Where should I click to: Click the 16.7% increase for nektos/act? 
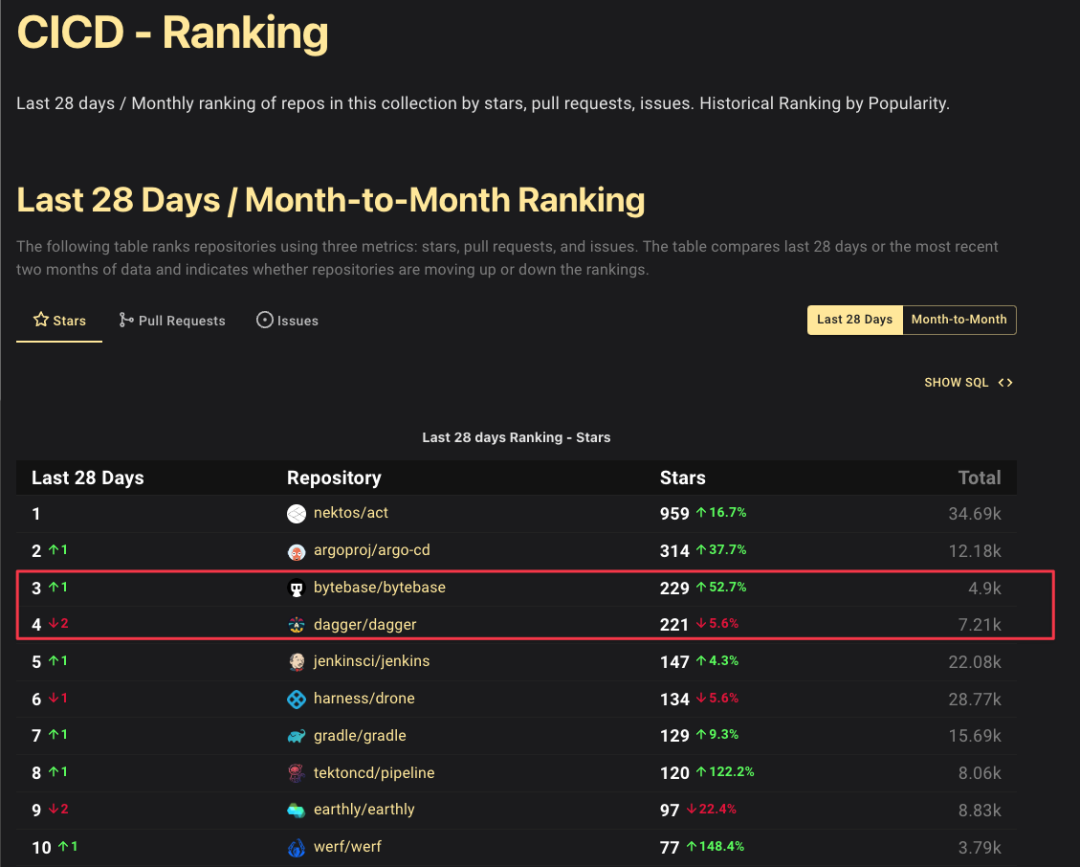721,512
